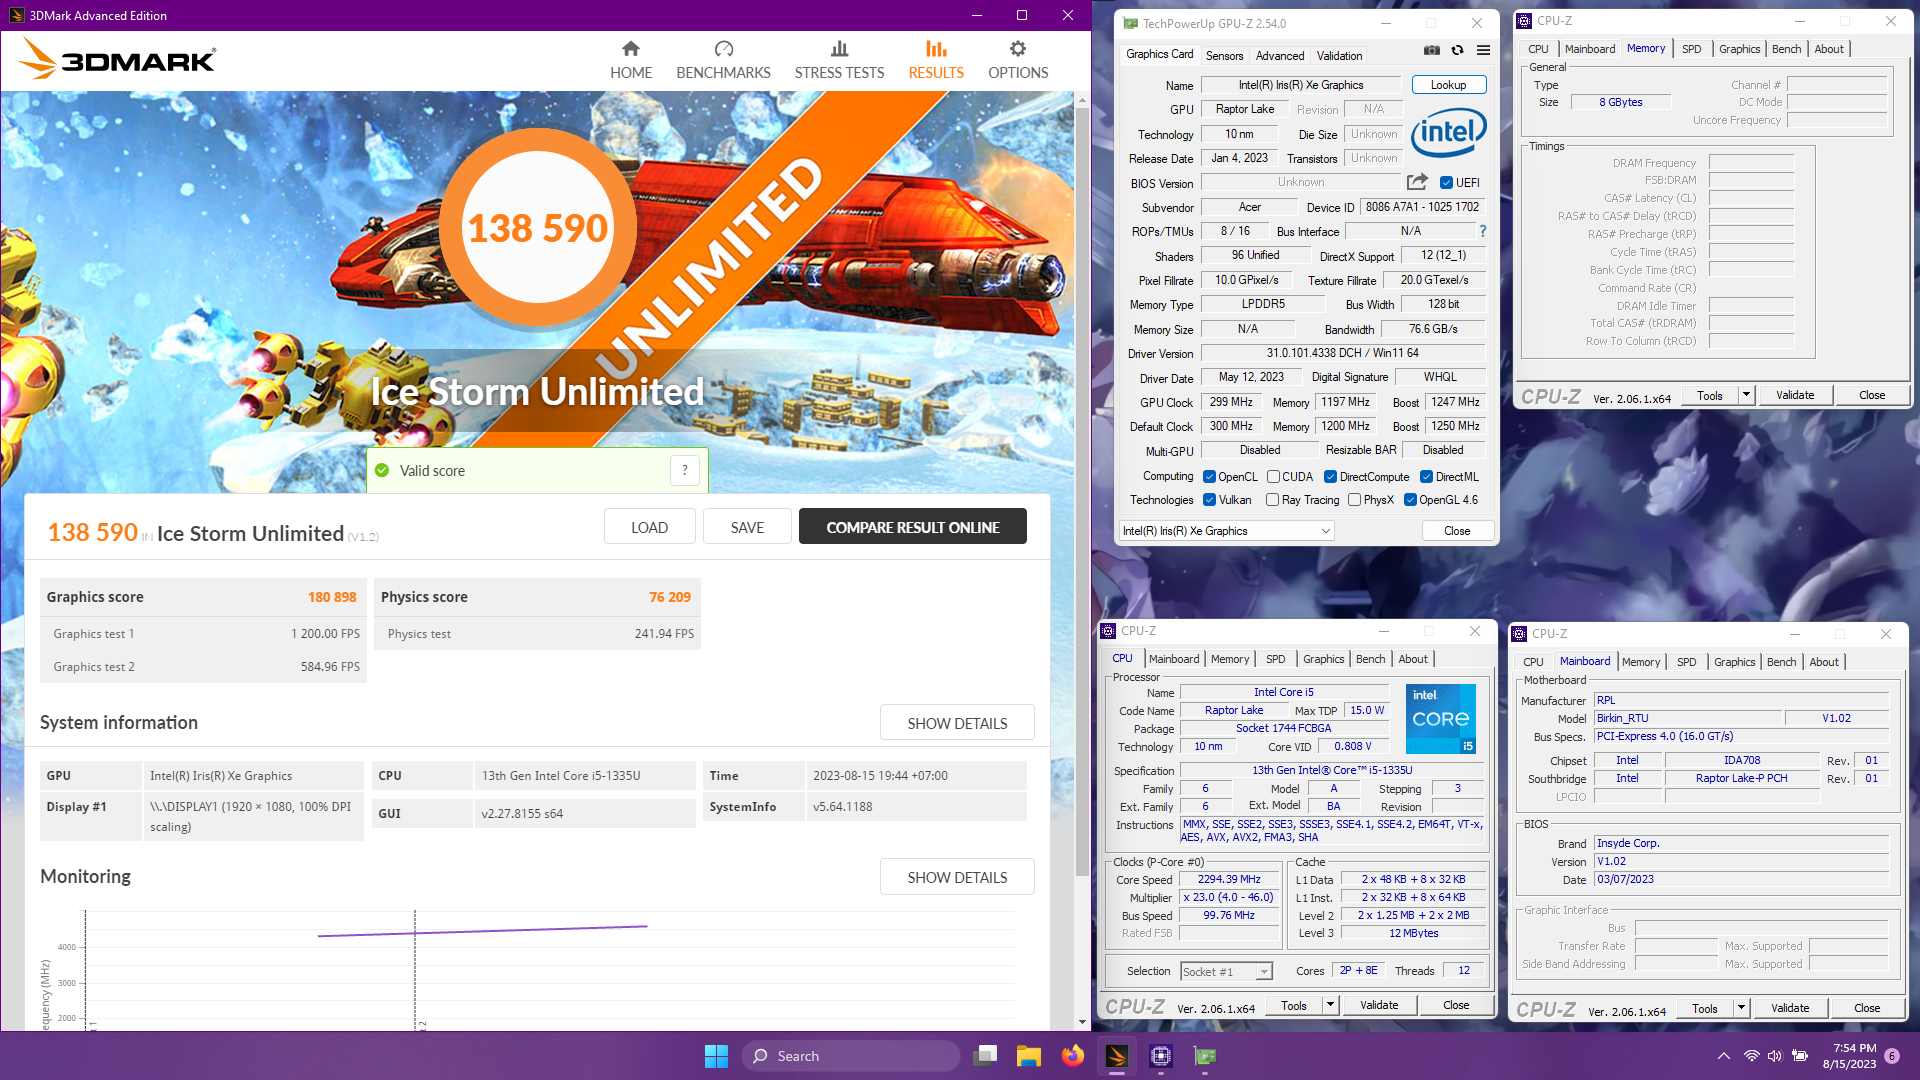The width and height of the screenshot is (1920, 1080).
Task: Open Task View from taskbar
Action: (x=986, y=1056)
